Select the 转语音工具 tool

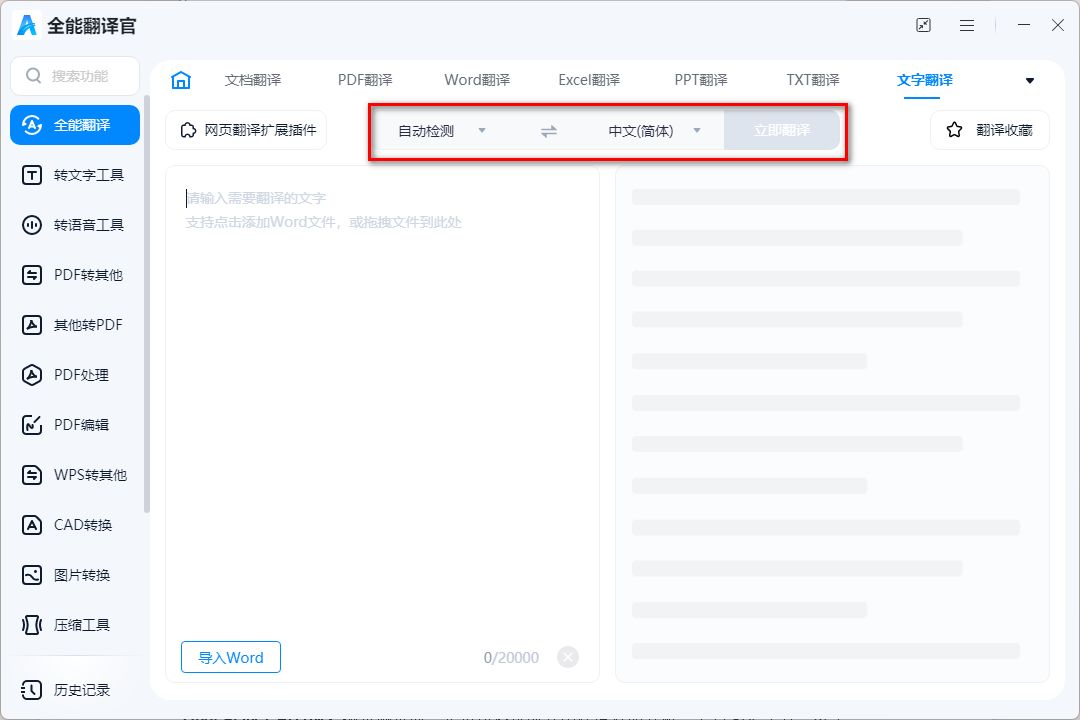coord(75,225)
